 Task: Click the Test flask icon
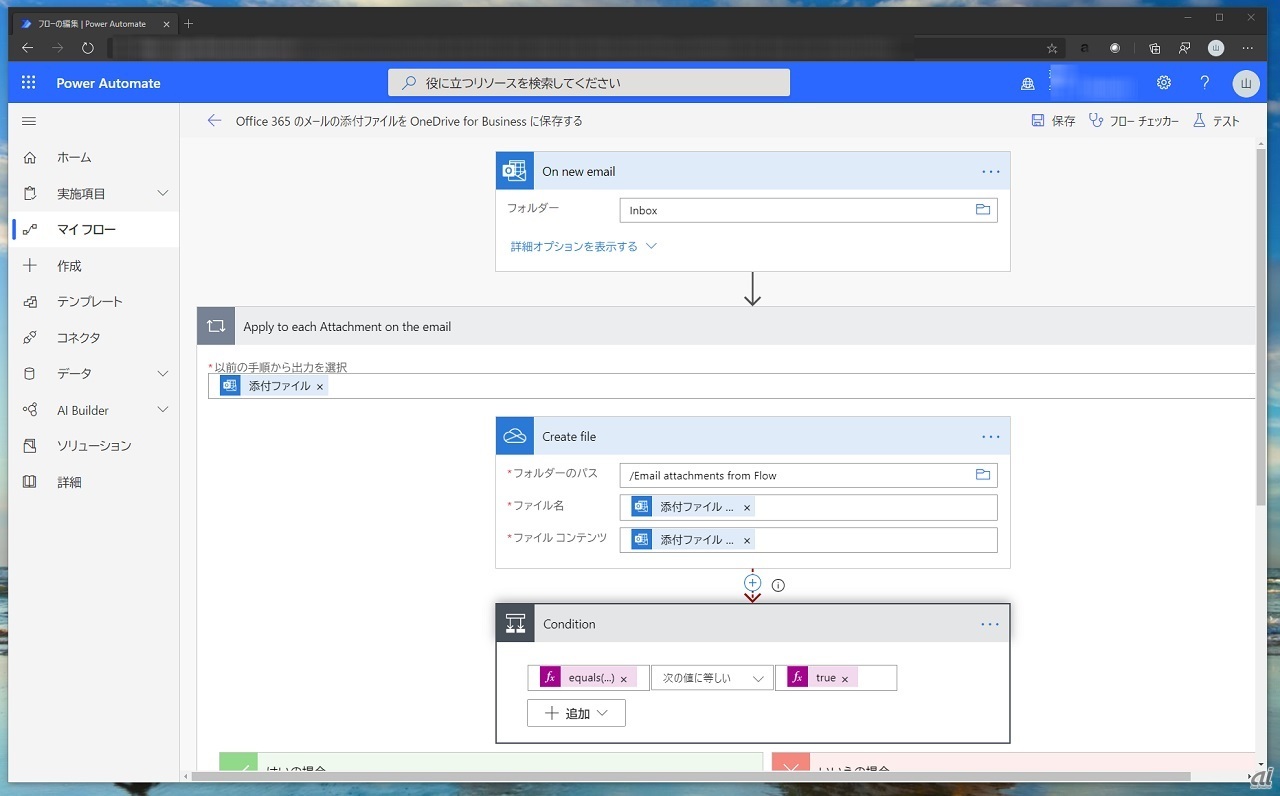1199,120
